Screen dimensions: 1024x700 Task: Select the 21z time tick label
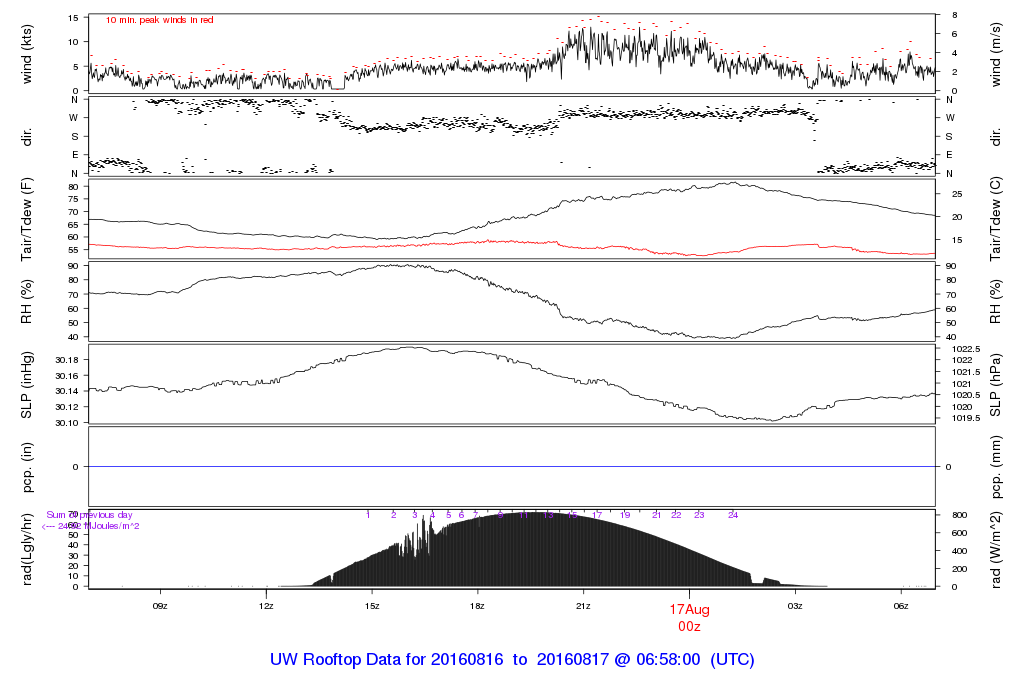[x=584, y=606]
